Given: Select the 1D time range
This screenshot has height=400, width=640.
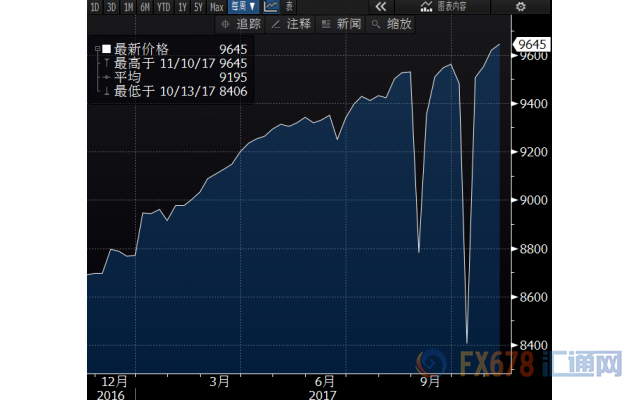Looking at the screenshot, I should 95,7.
